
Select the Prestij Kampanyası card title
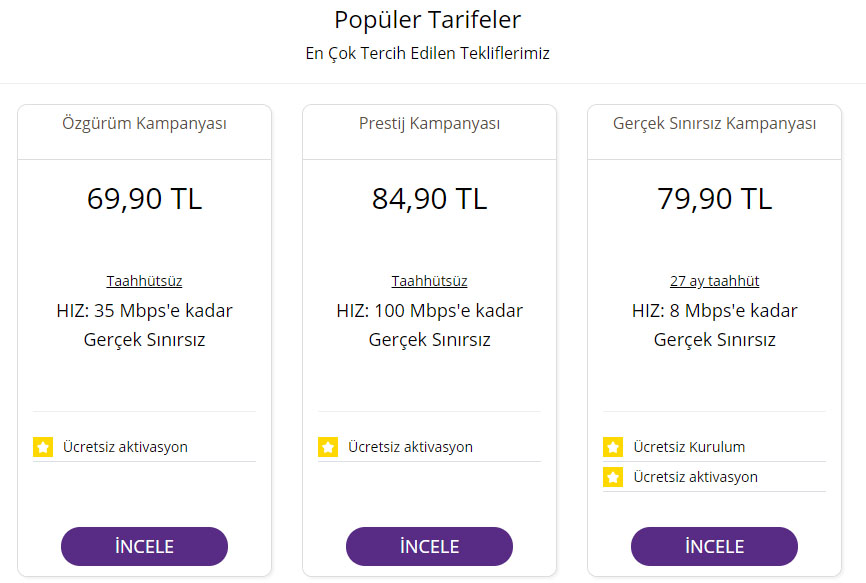pyautogui.click(x=429, y=124)
